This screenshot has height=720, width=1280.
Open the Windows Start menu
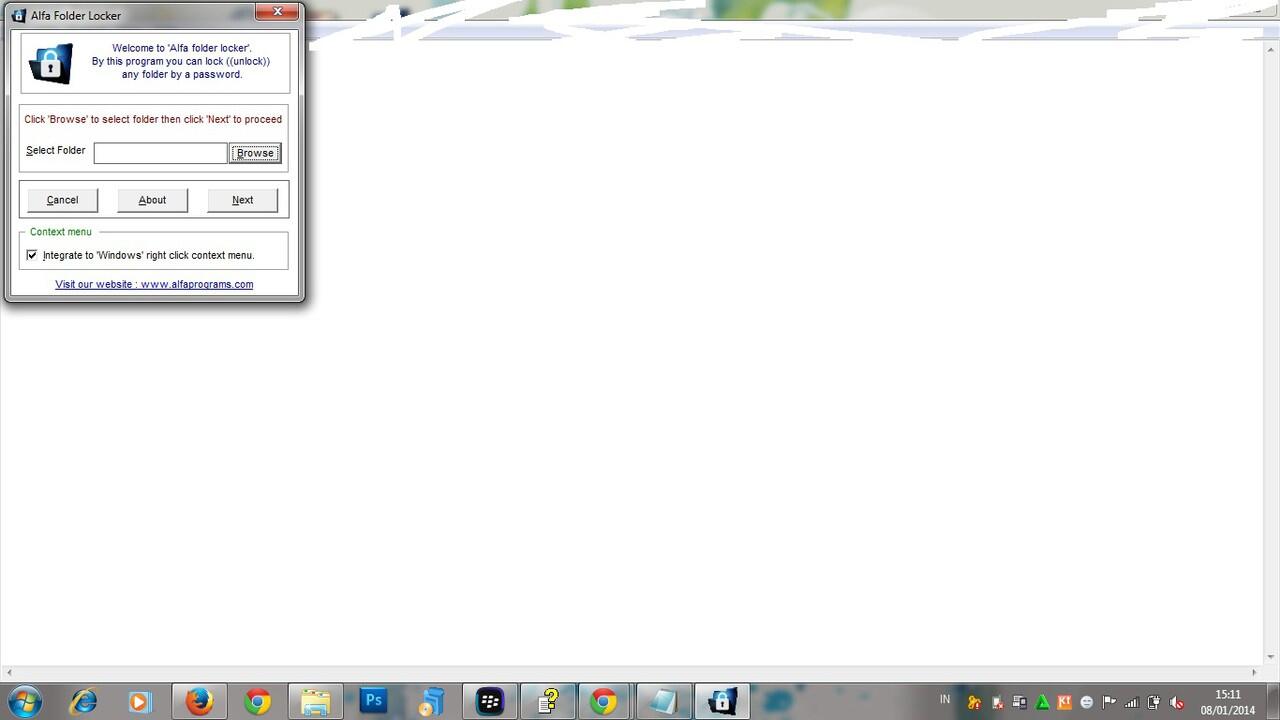(24, 701)
